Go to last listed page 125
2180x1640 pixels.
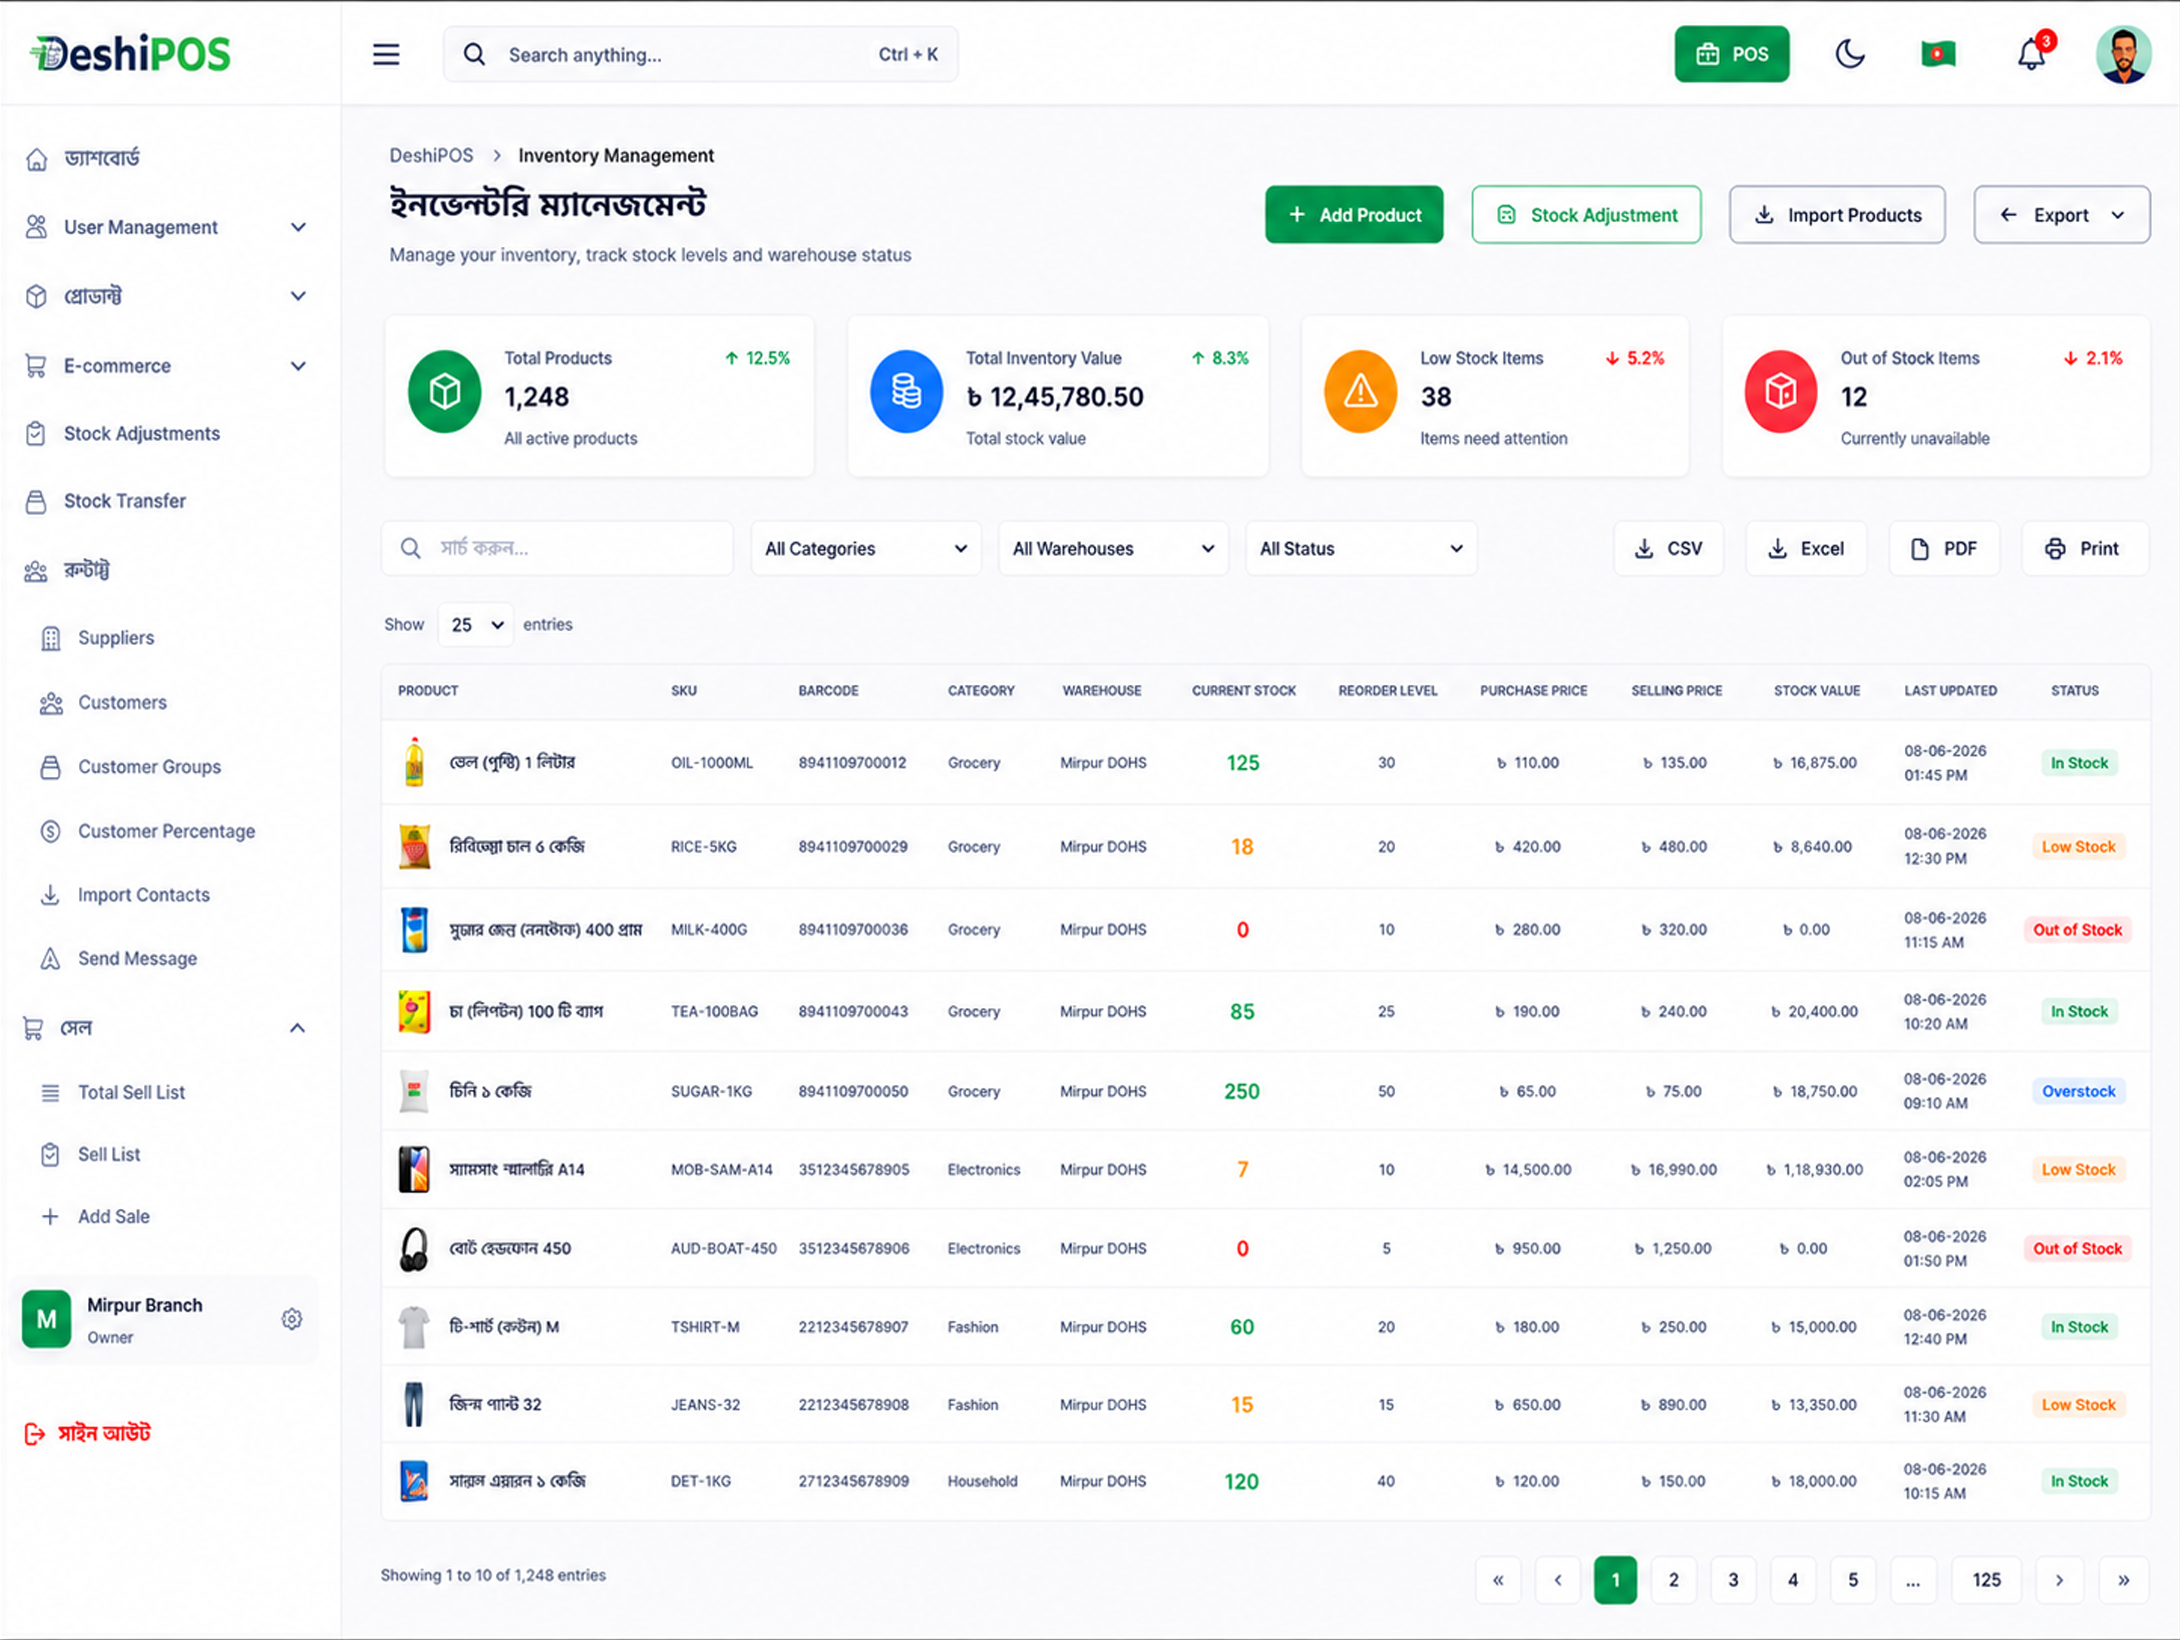tap(1986, 1580)
